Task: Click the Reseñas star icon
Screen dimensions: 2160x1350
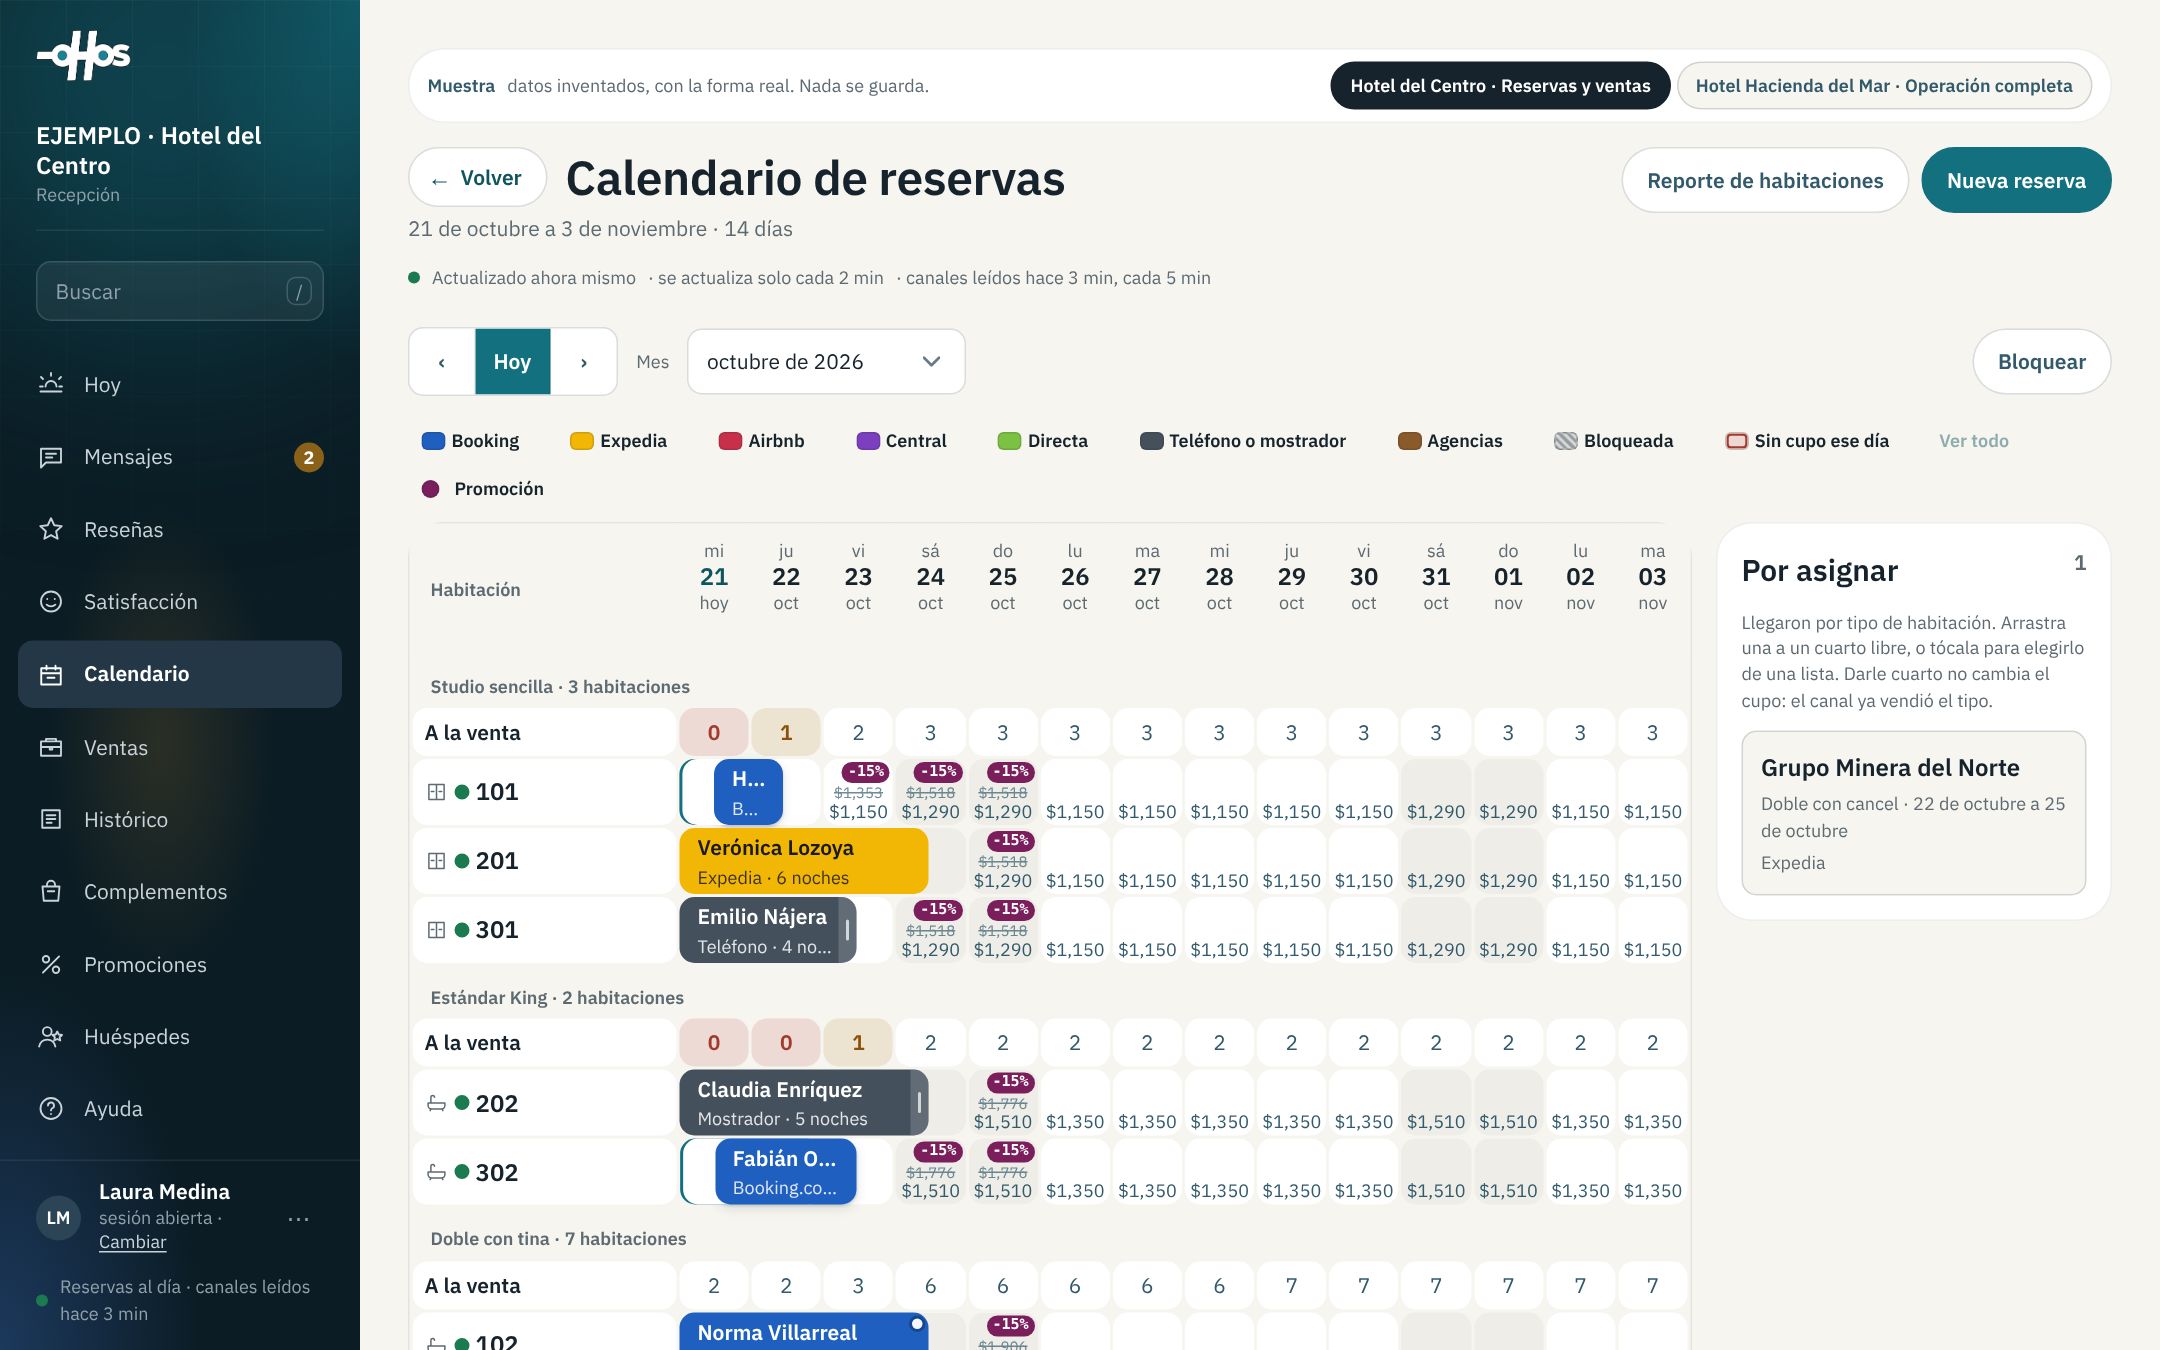Action: (x=51, y=529)
